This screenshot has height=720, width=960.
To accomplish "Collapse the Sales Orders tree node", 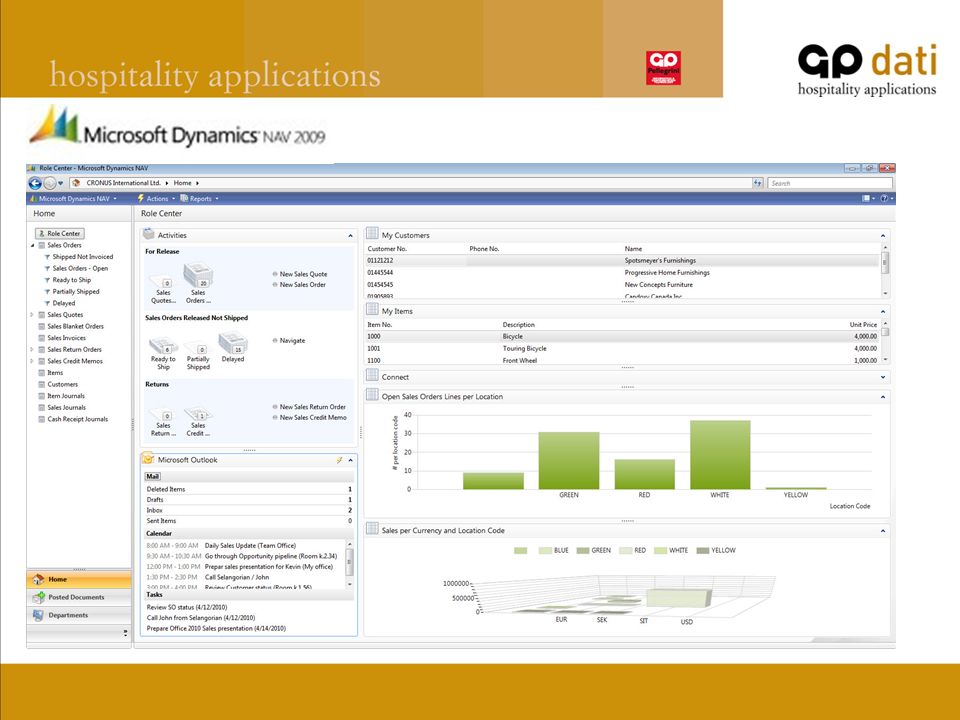I will (x=32, y=246).
